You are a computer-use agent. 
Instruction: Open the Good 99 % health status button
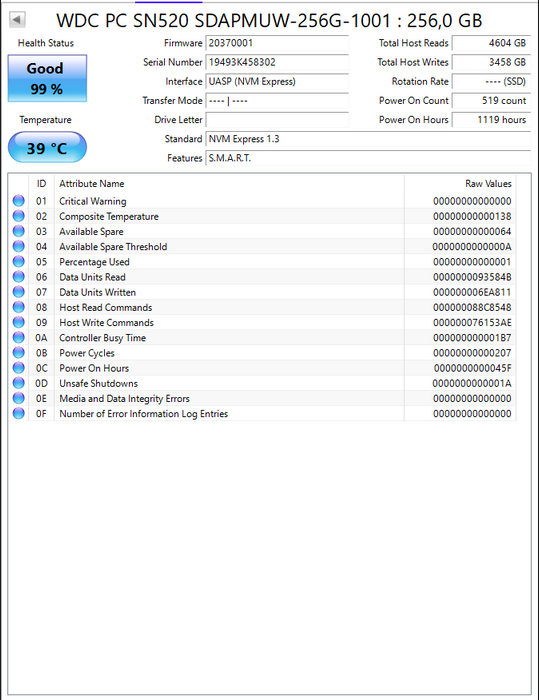(47, 78)
